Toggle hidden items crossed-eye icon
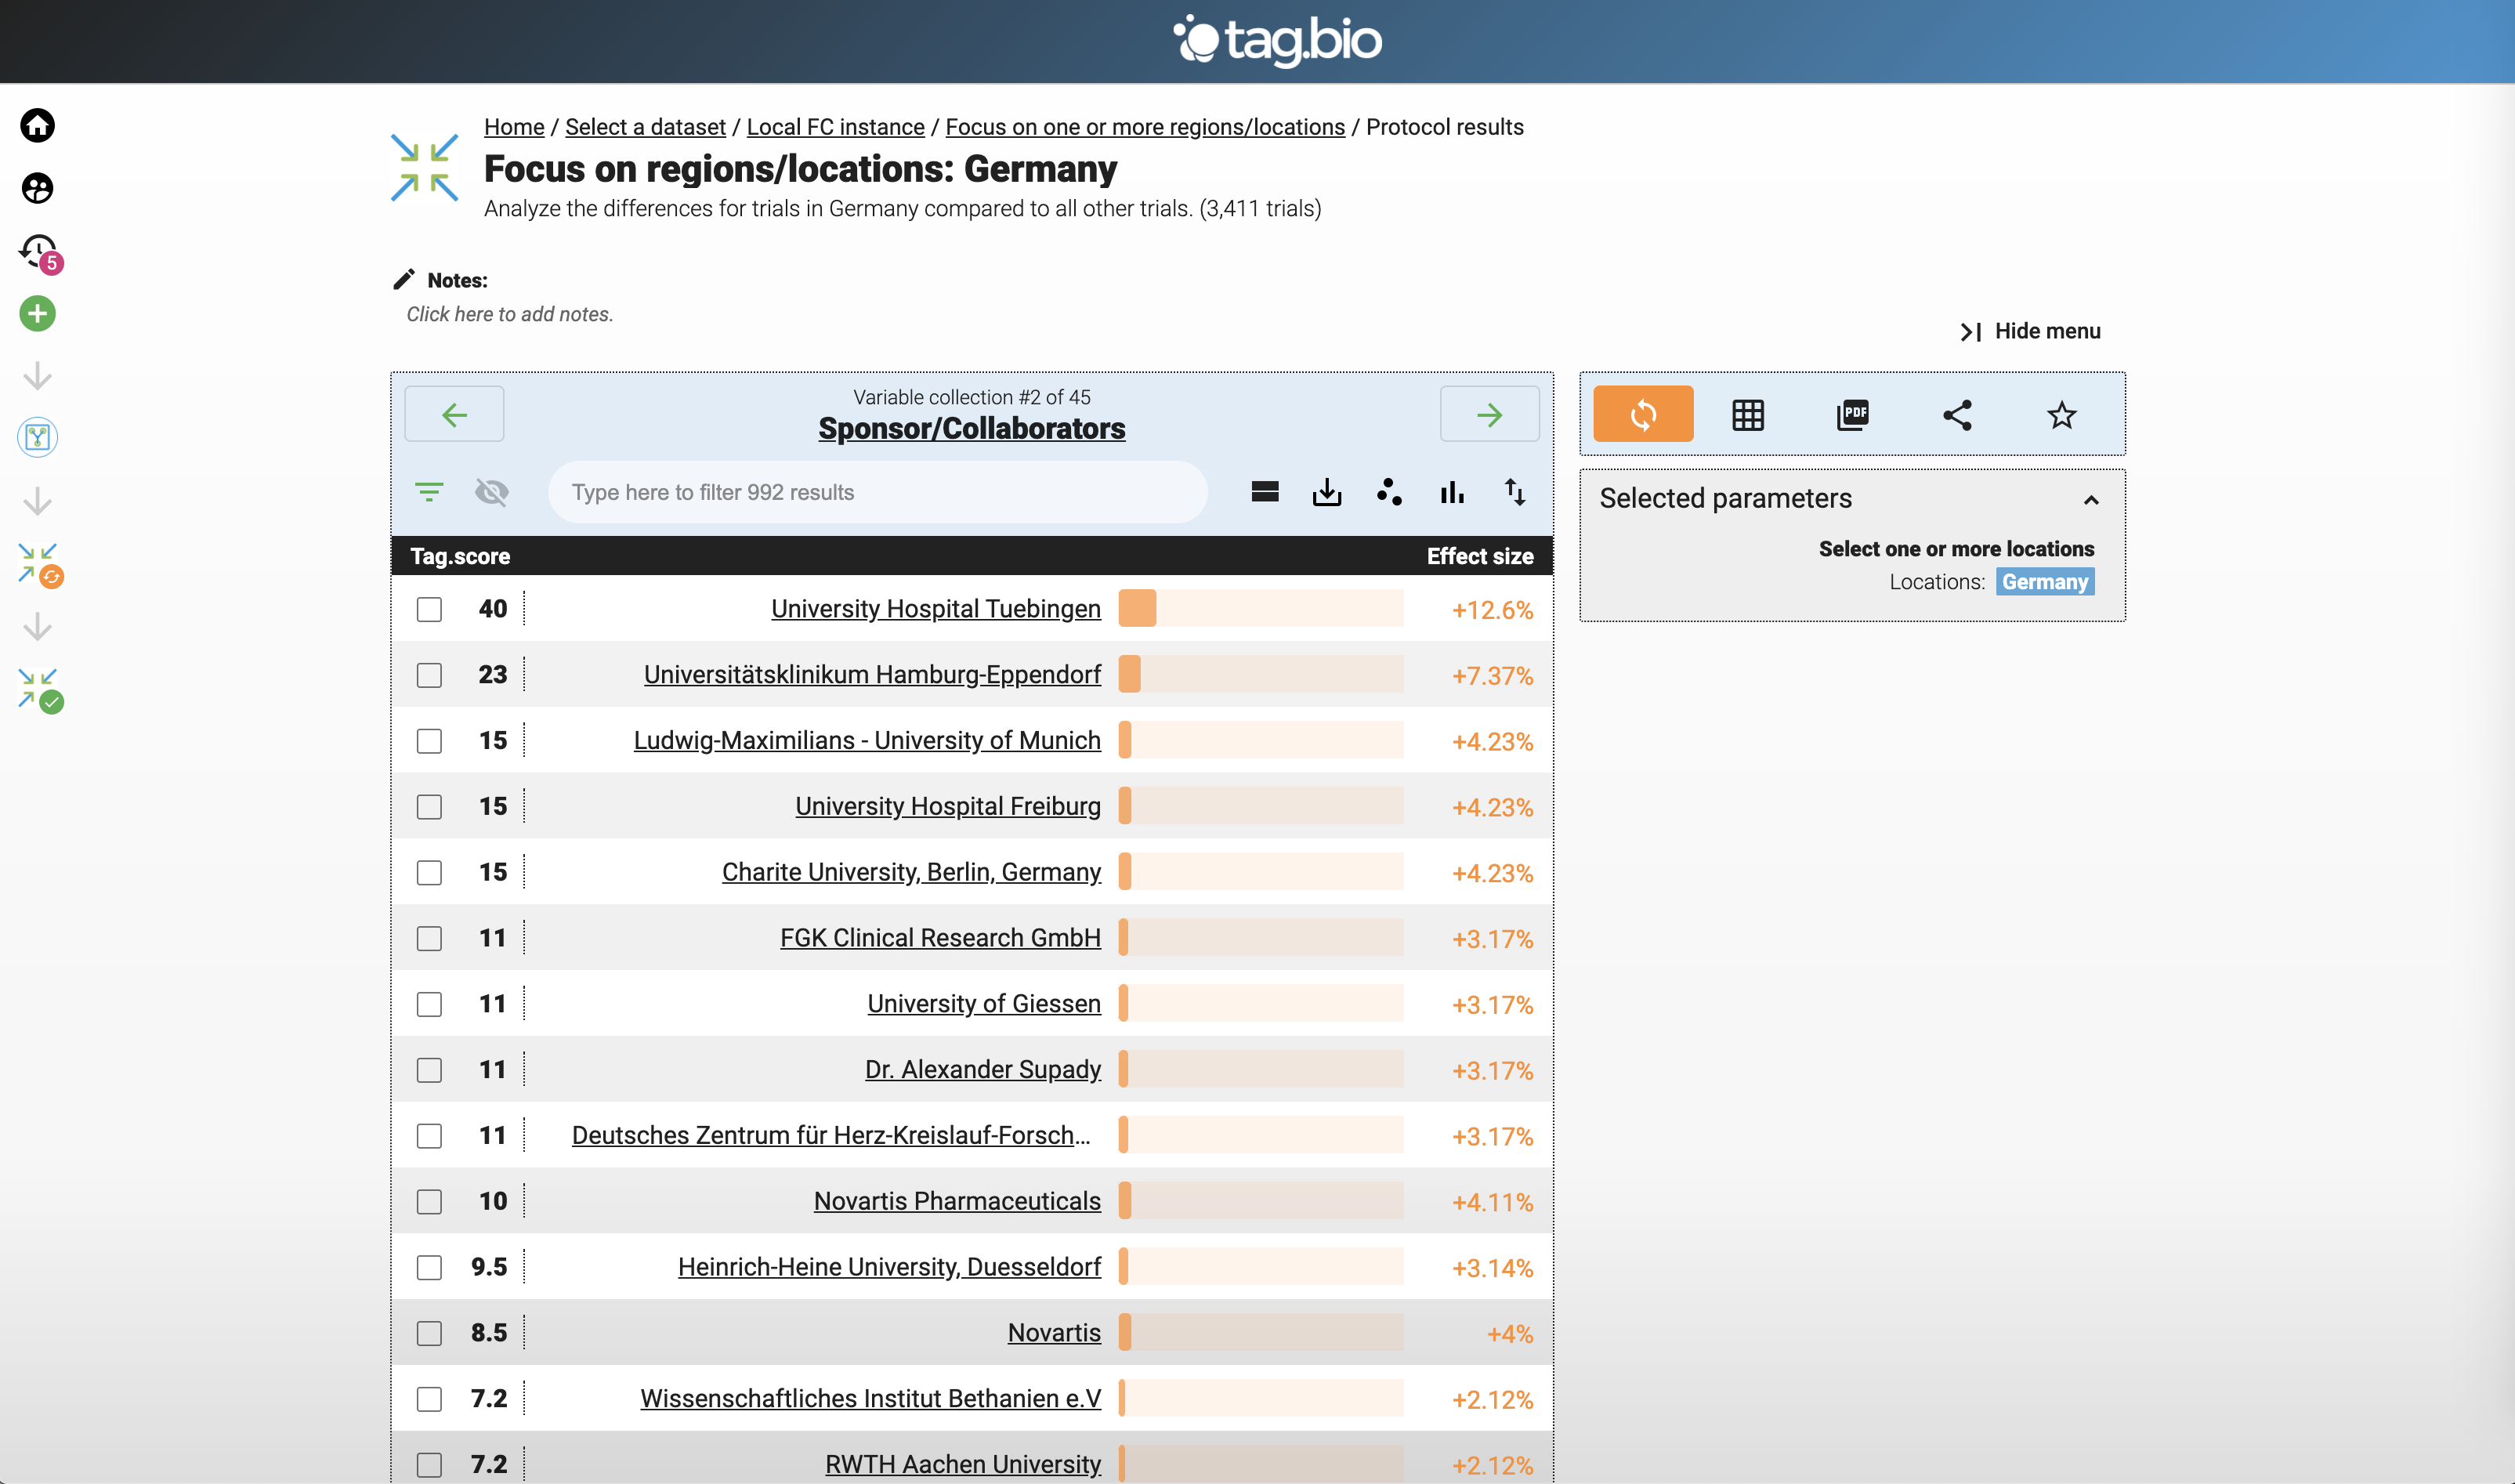 coord(491,492)
